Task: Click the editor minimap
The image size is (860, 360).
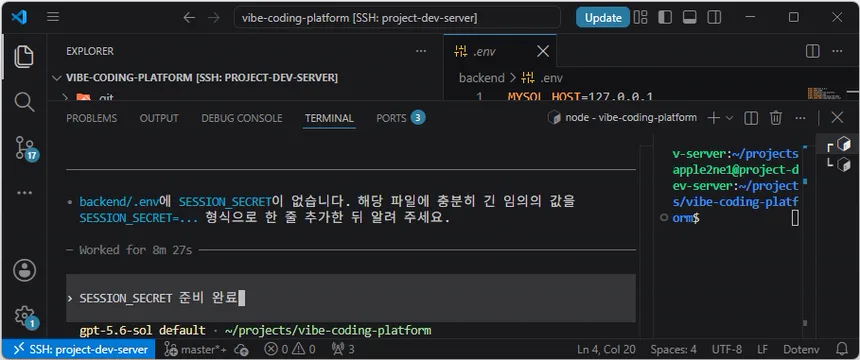Action: coord(825,93)
